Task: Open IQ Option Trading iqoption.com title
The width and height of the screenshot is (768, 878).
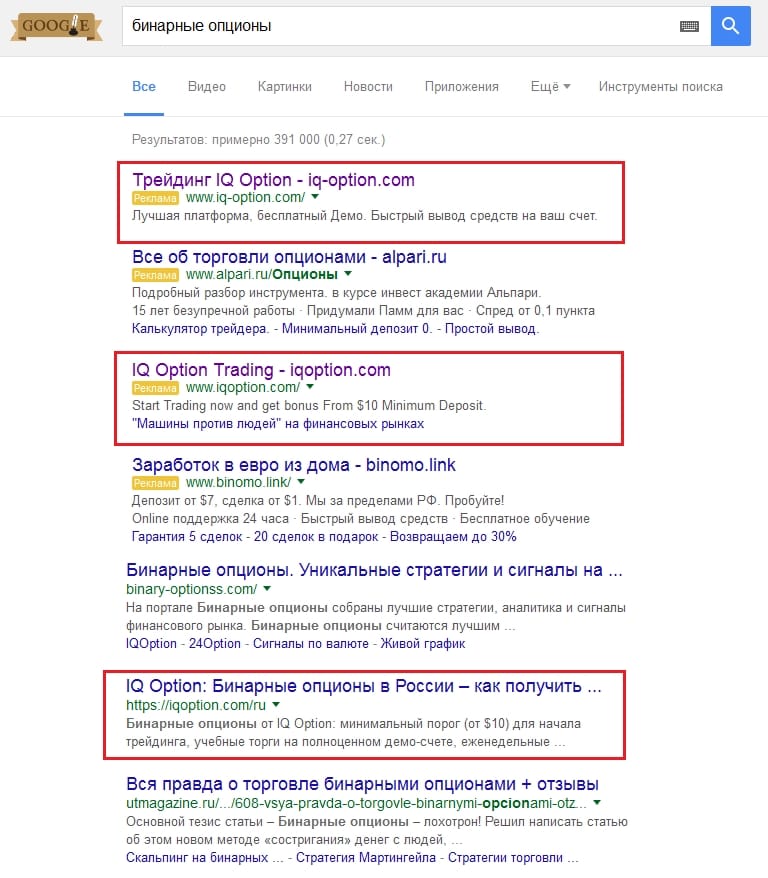Action: click(x=261, y=370)
